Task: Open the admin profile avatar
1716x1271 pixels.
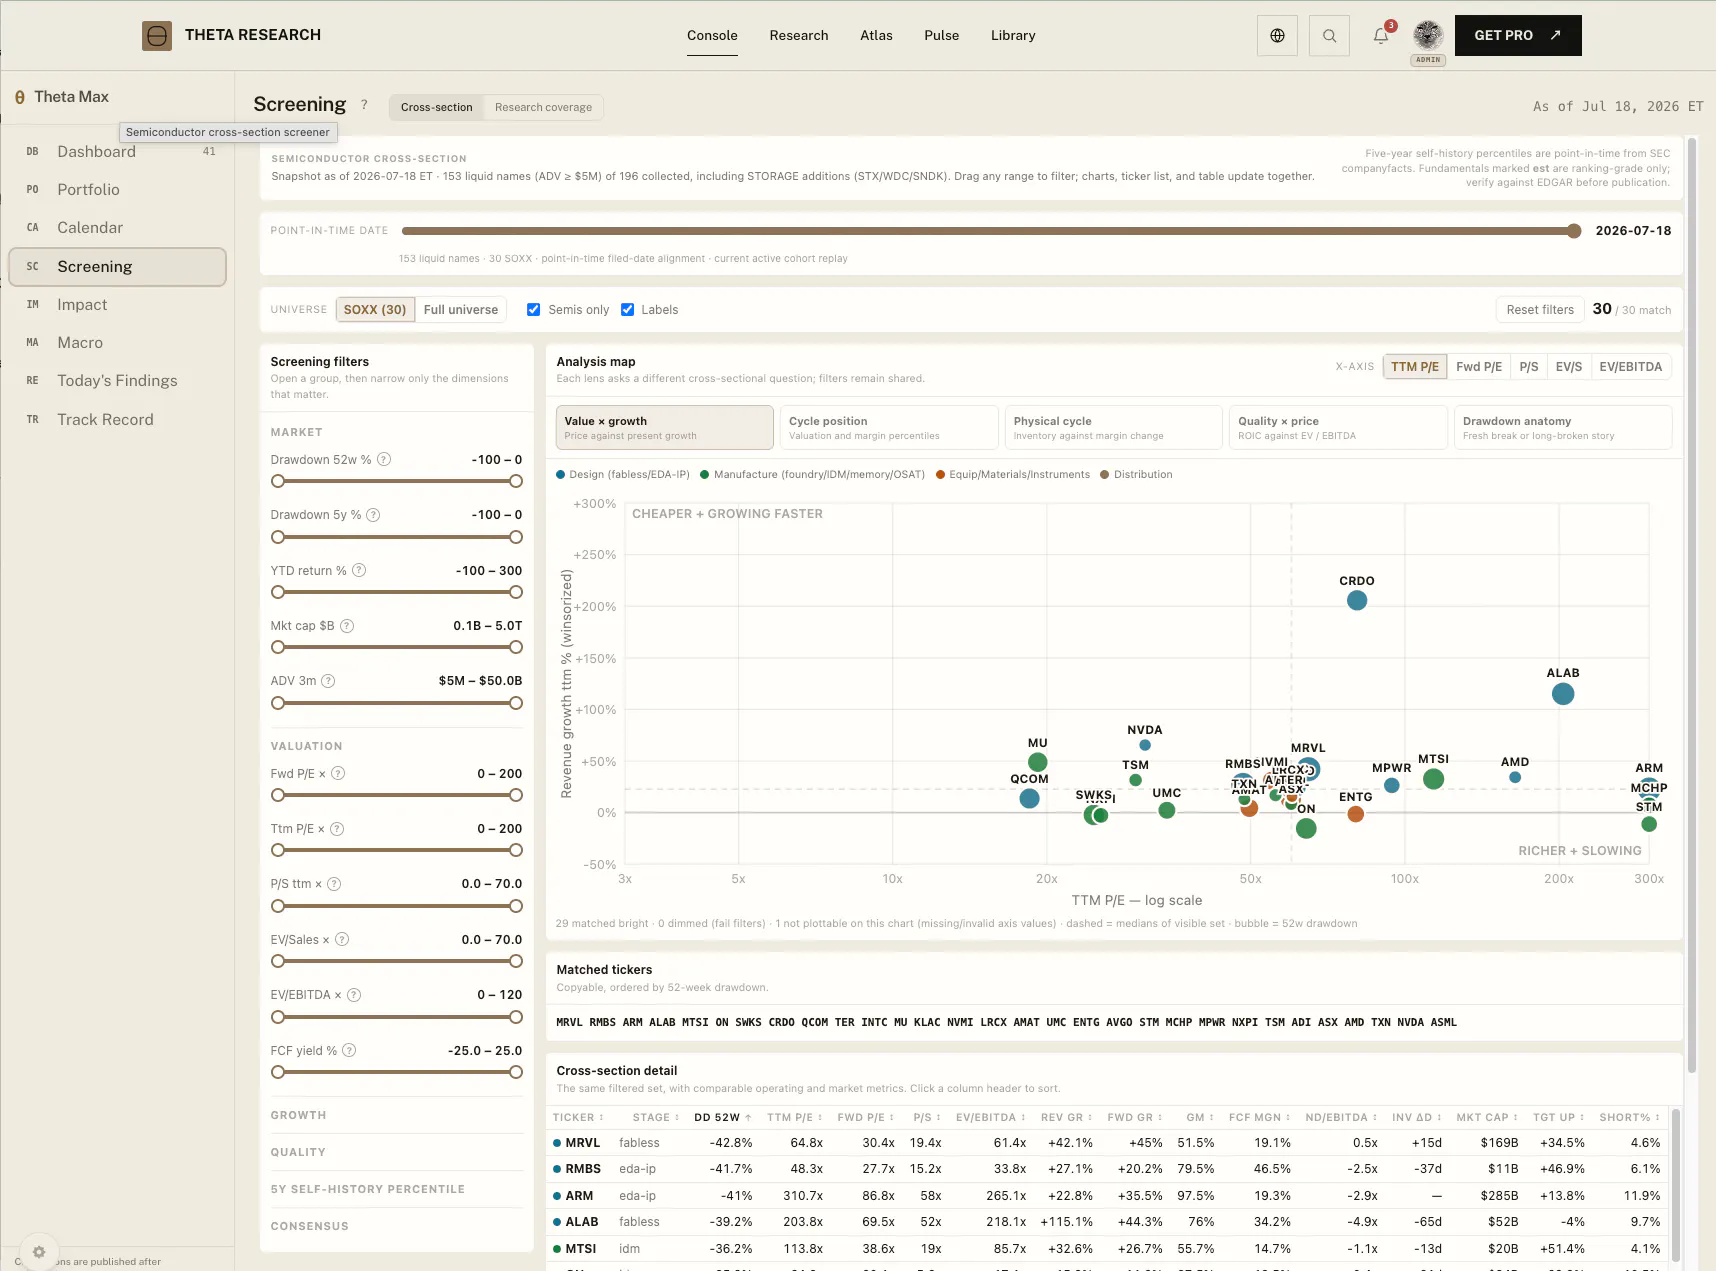Action: point(1428,36)
